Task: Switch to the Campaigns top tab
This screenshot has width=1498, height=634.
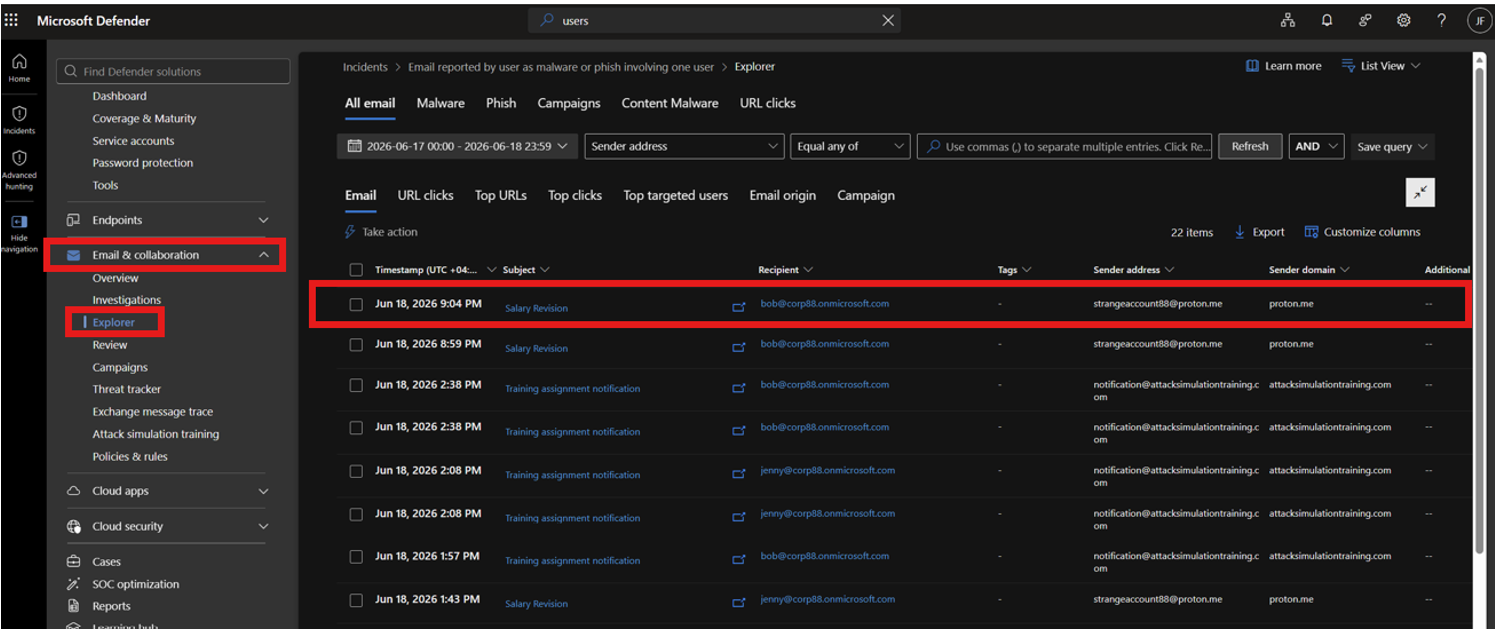Action: pos(569,103)
